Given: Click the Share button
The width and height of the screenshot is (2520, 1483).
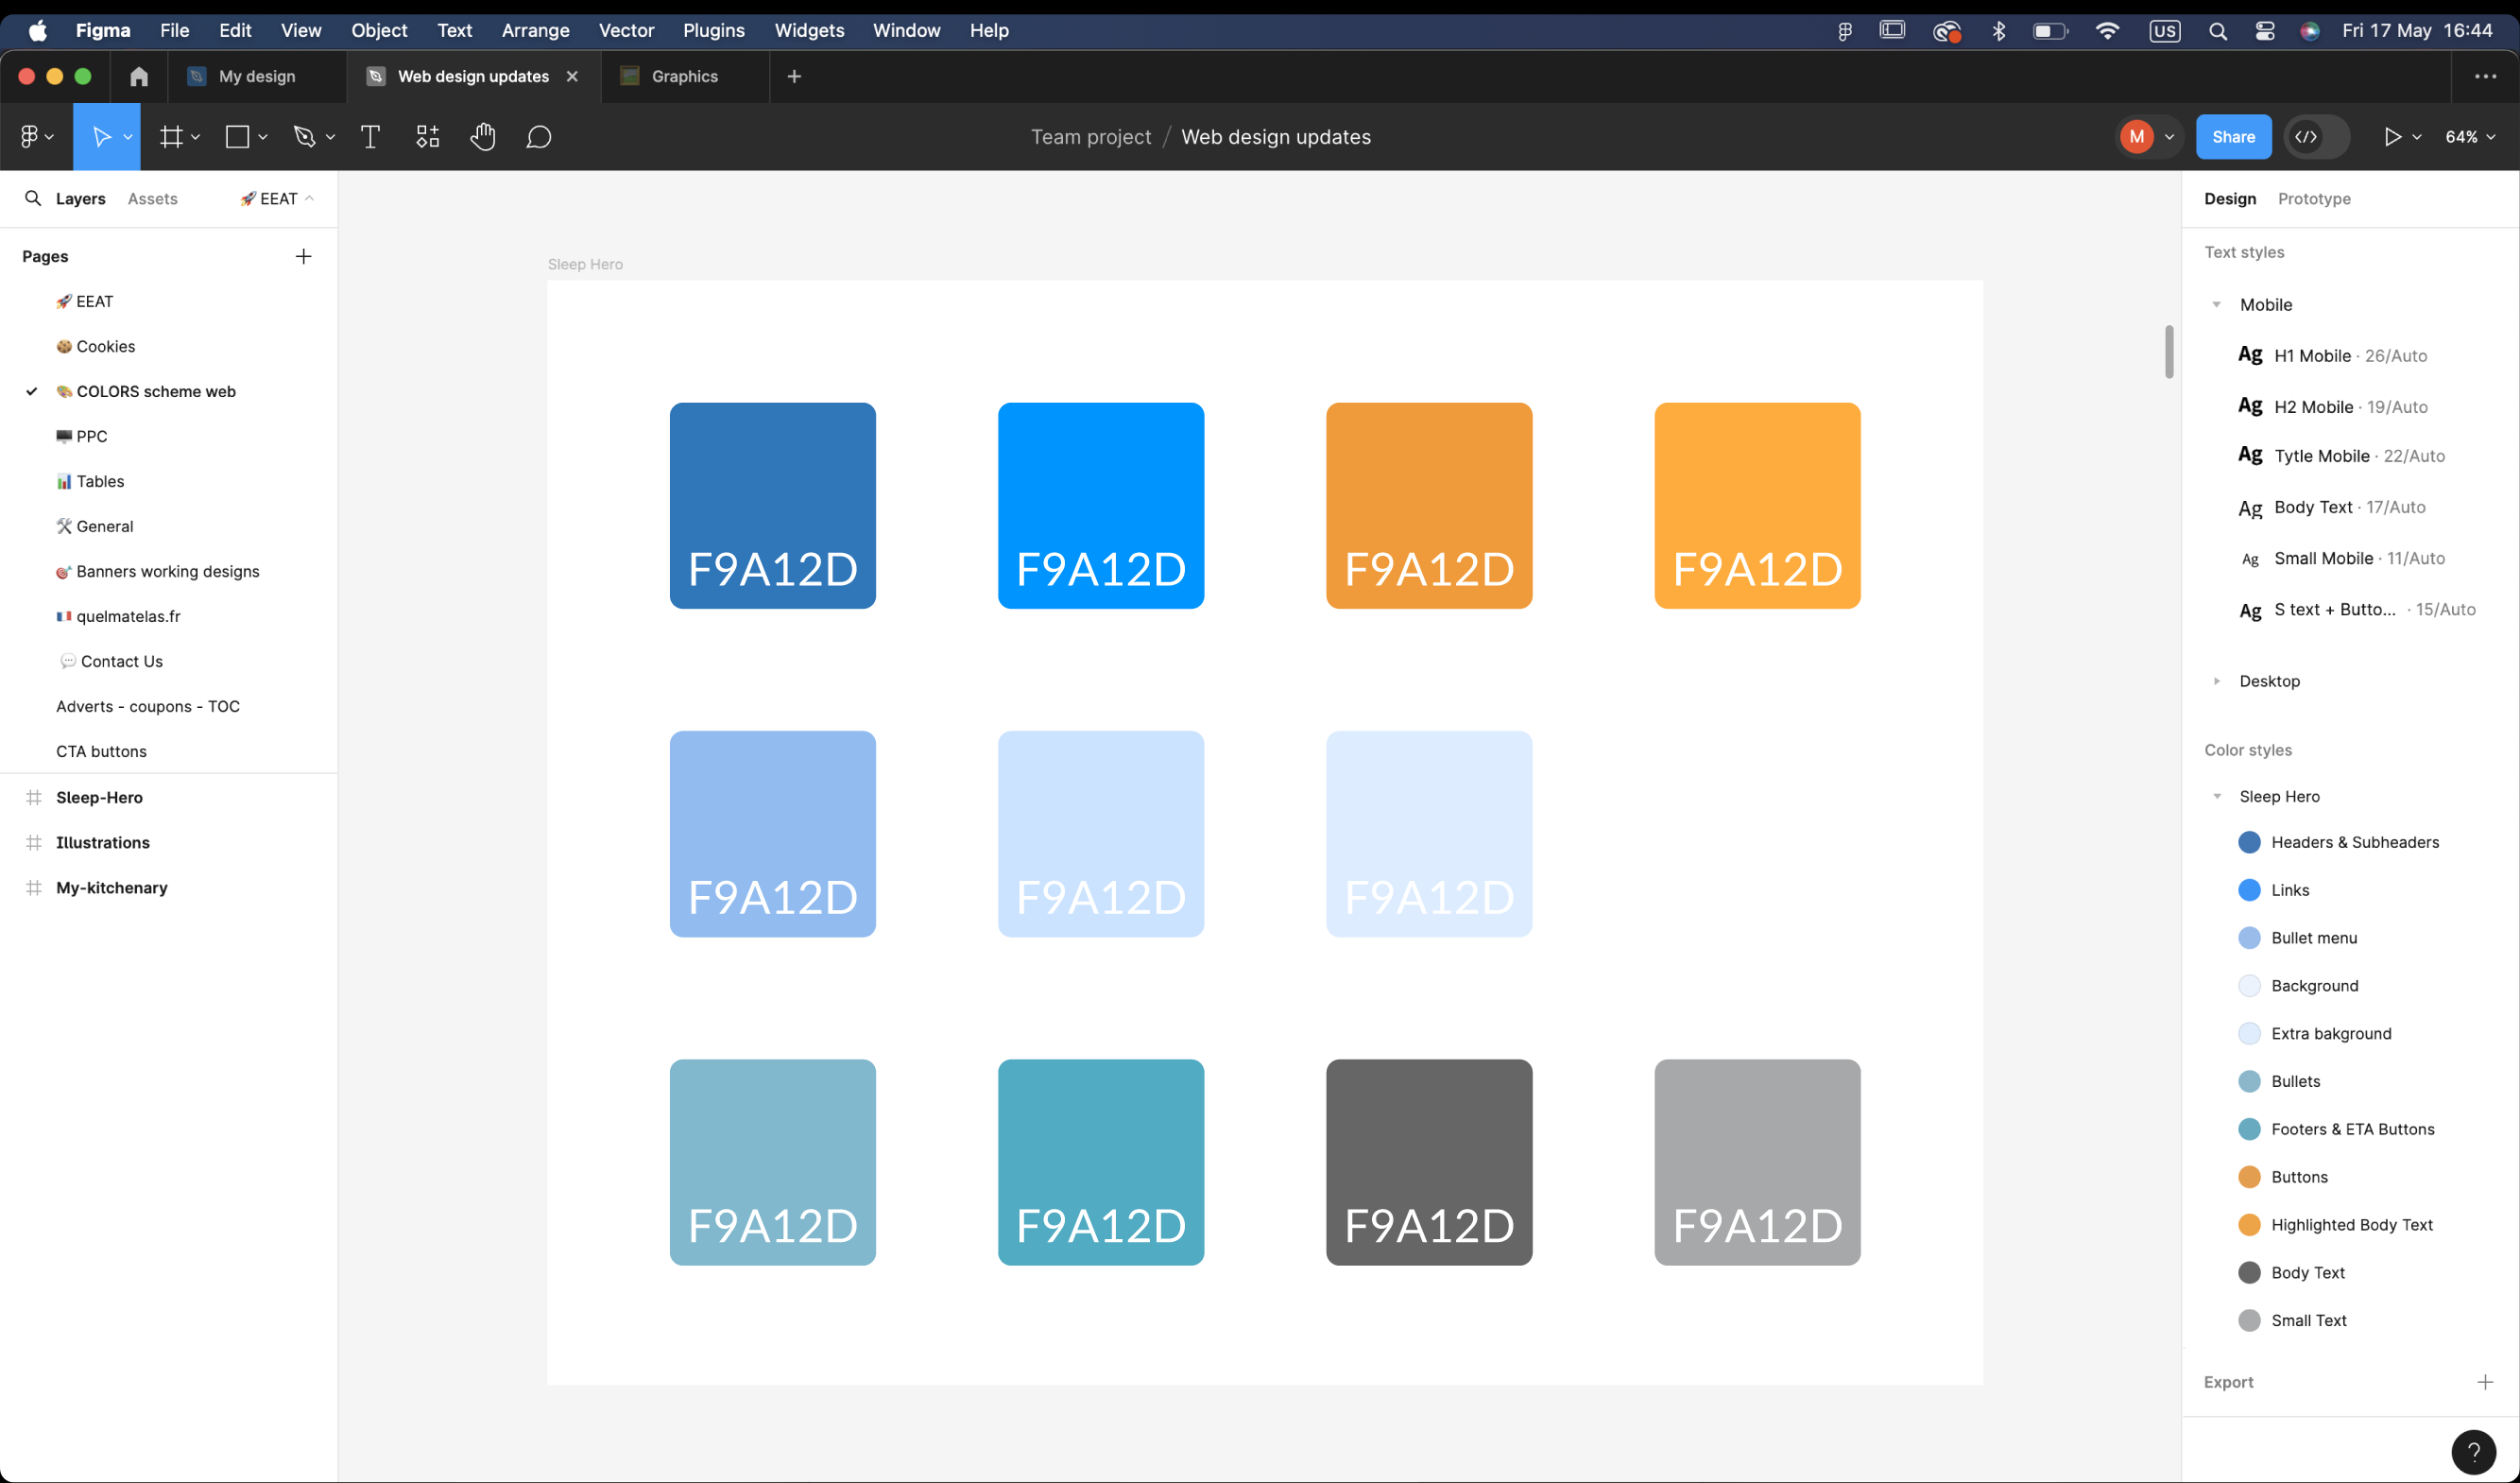Looking at the screenshot, I should coord(2233,137).
